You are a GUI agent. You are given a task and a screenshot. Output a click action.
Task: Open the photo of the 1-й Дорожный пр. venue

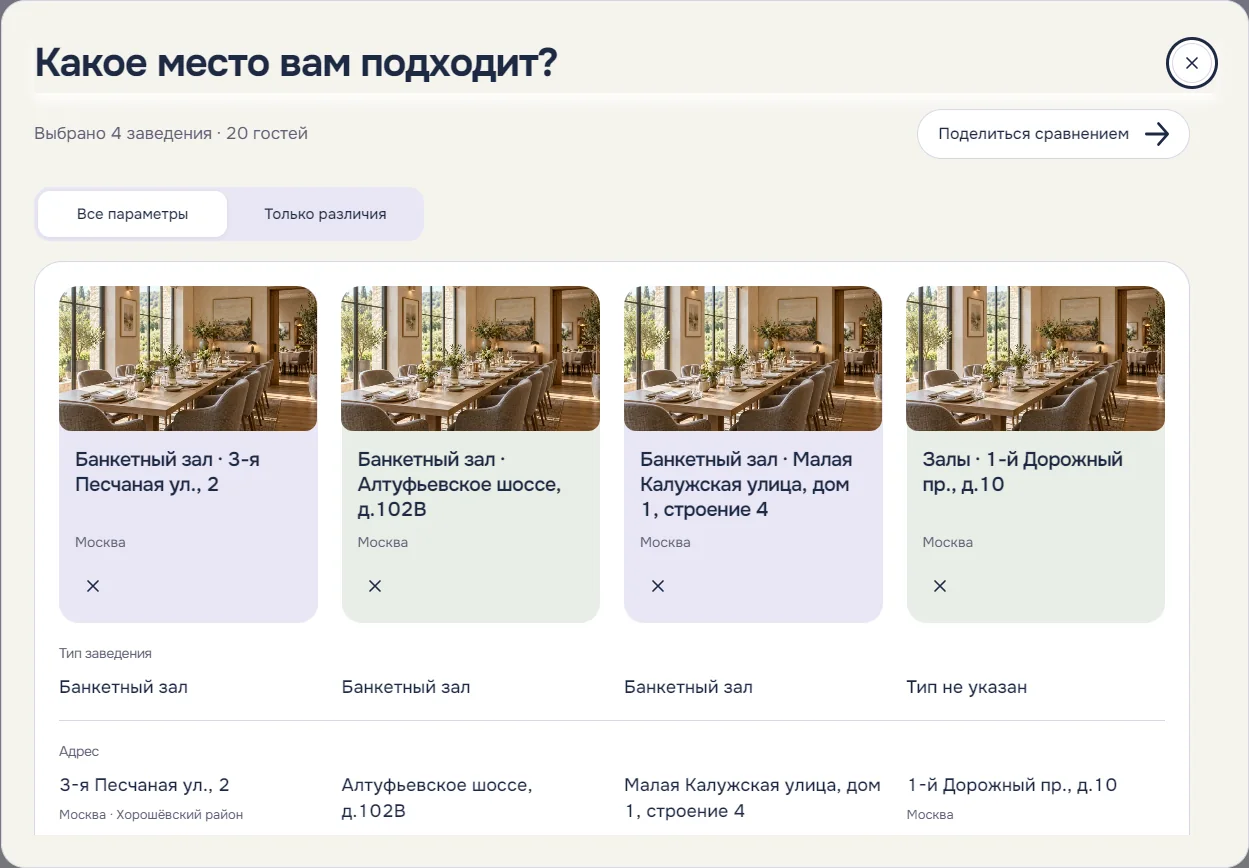click(1035, 358)
